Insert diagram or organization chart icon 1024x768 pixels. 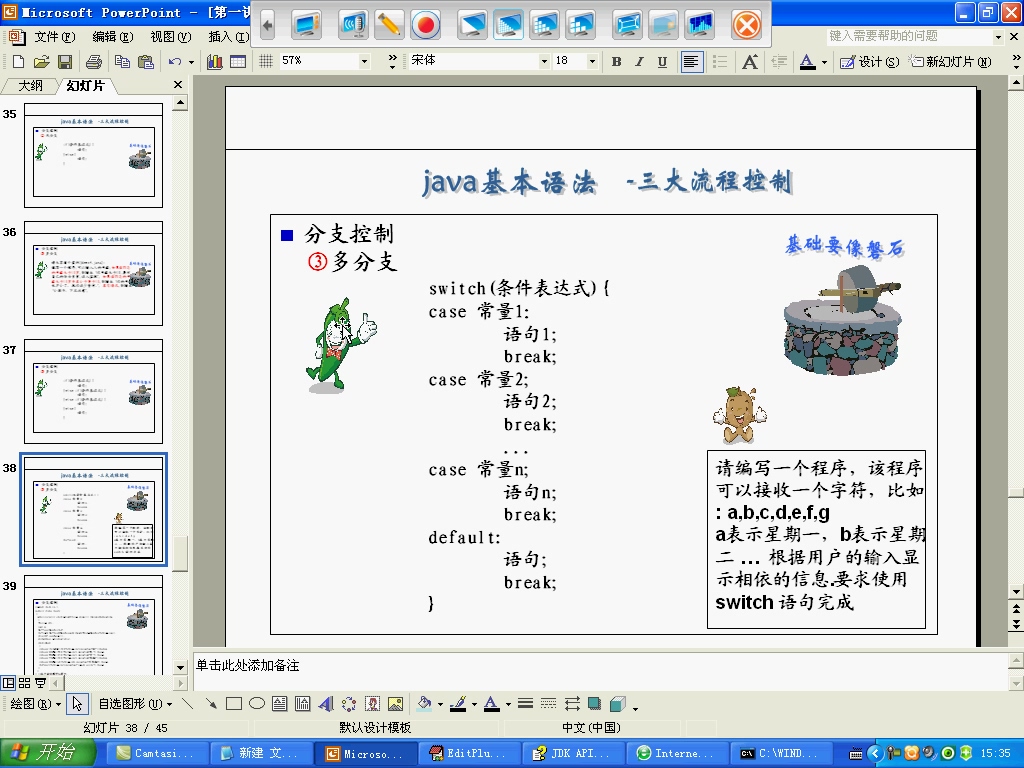coord(349,703)
